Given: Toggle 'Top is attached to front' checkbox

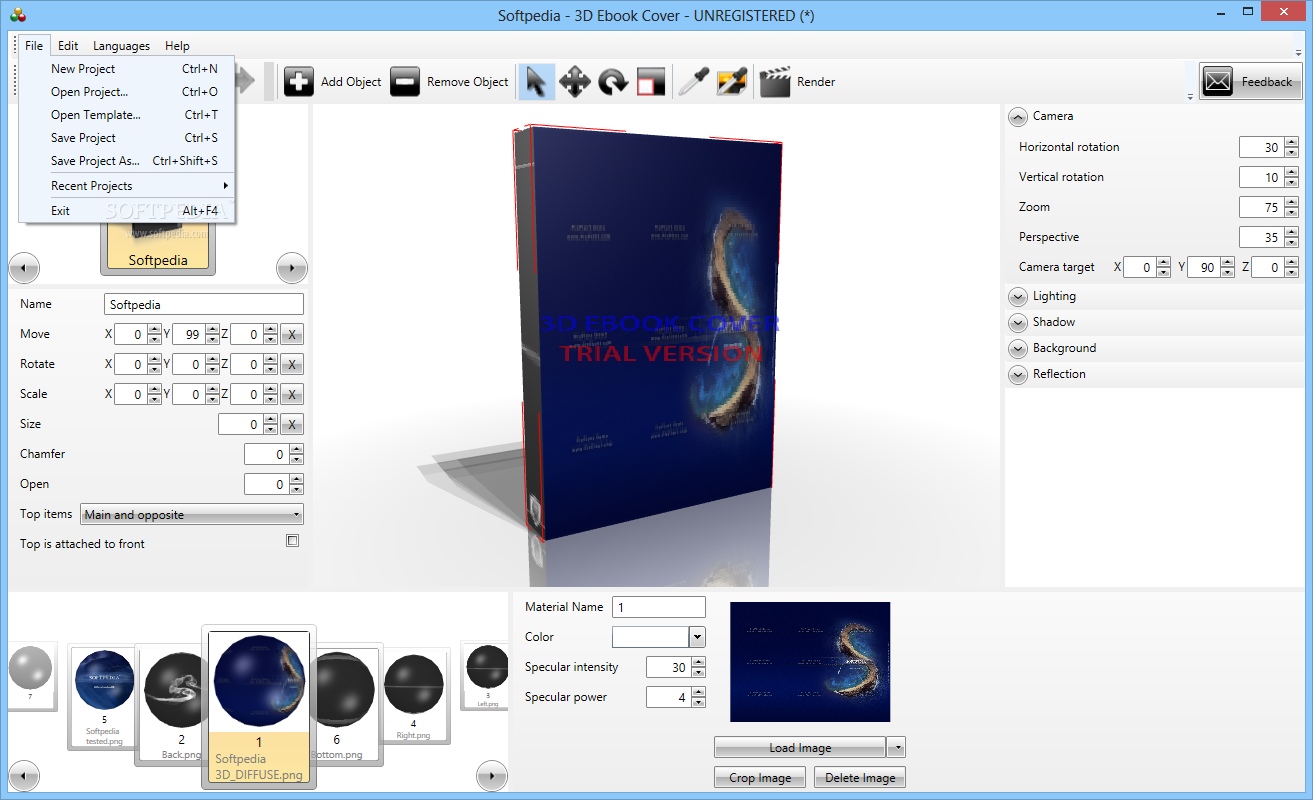Looking at the screenshot, I should click(292, 541).
